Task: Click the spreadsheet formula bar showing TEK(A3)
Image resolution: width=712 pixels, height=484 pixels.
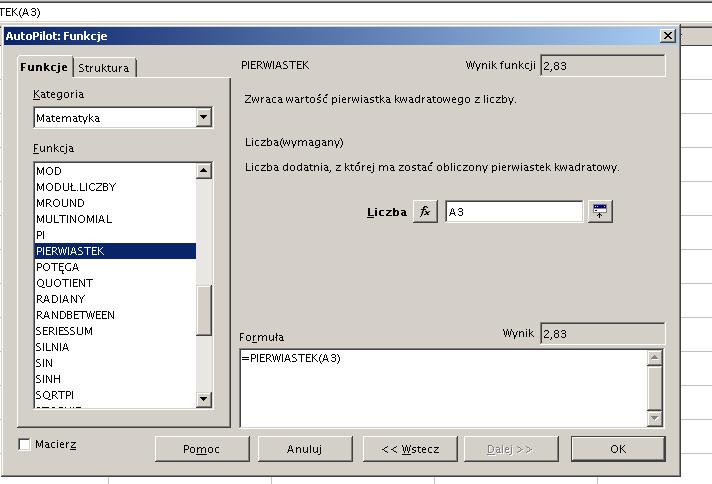Action: [354, 12]
